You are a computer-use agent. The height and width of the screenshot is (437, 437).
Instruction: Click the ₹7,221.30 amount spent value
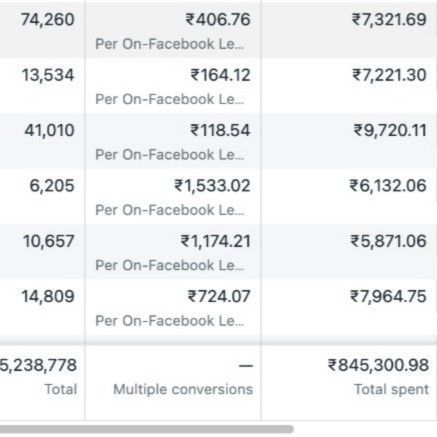[x=389, y=75]
